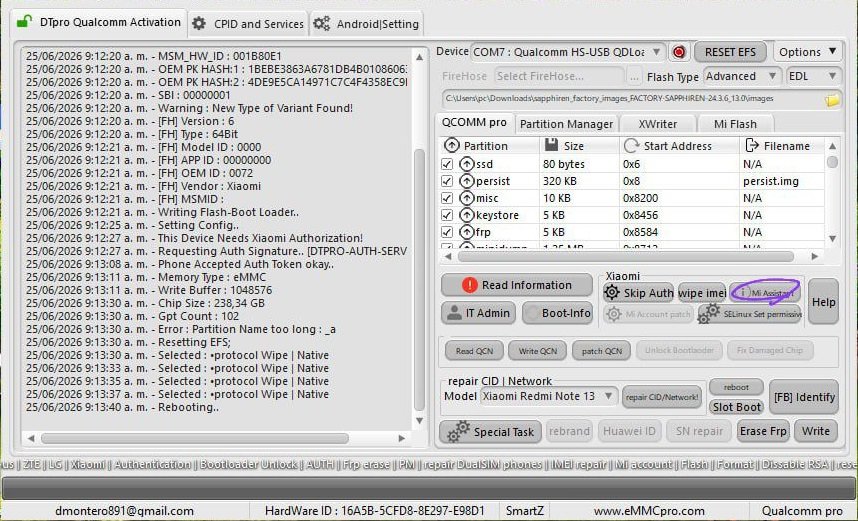Click the upload arrow icon for misc
The width and height of the screenshot is (858, 521).
pos(466,198)
